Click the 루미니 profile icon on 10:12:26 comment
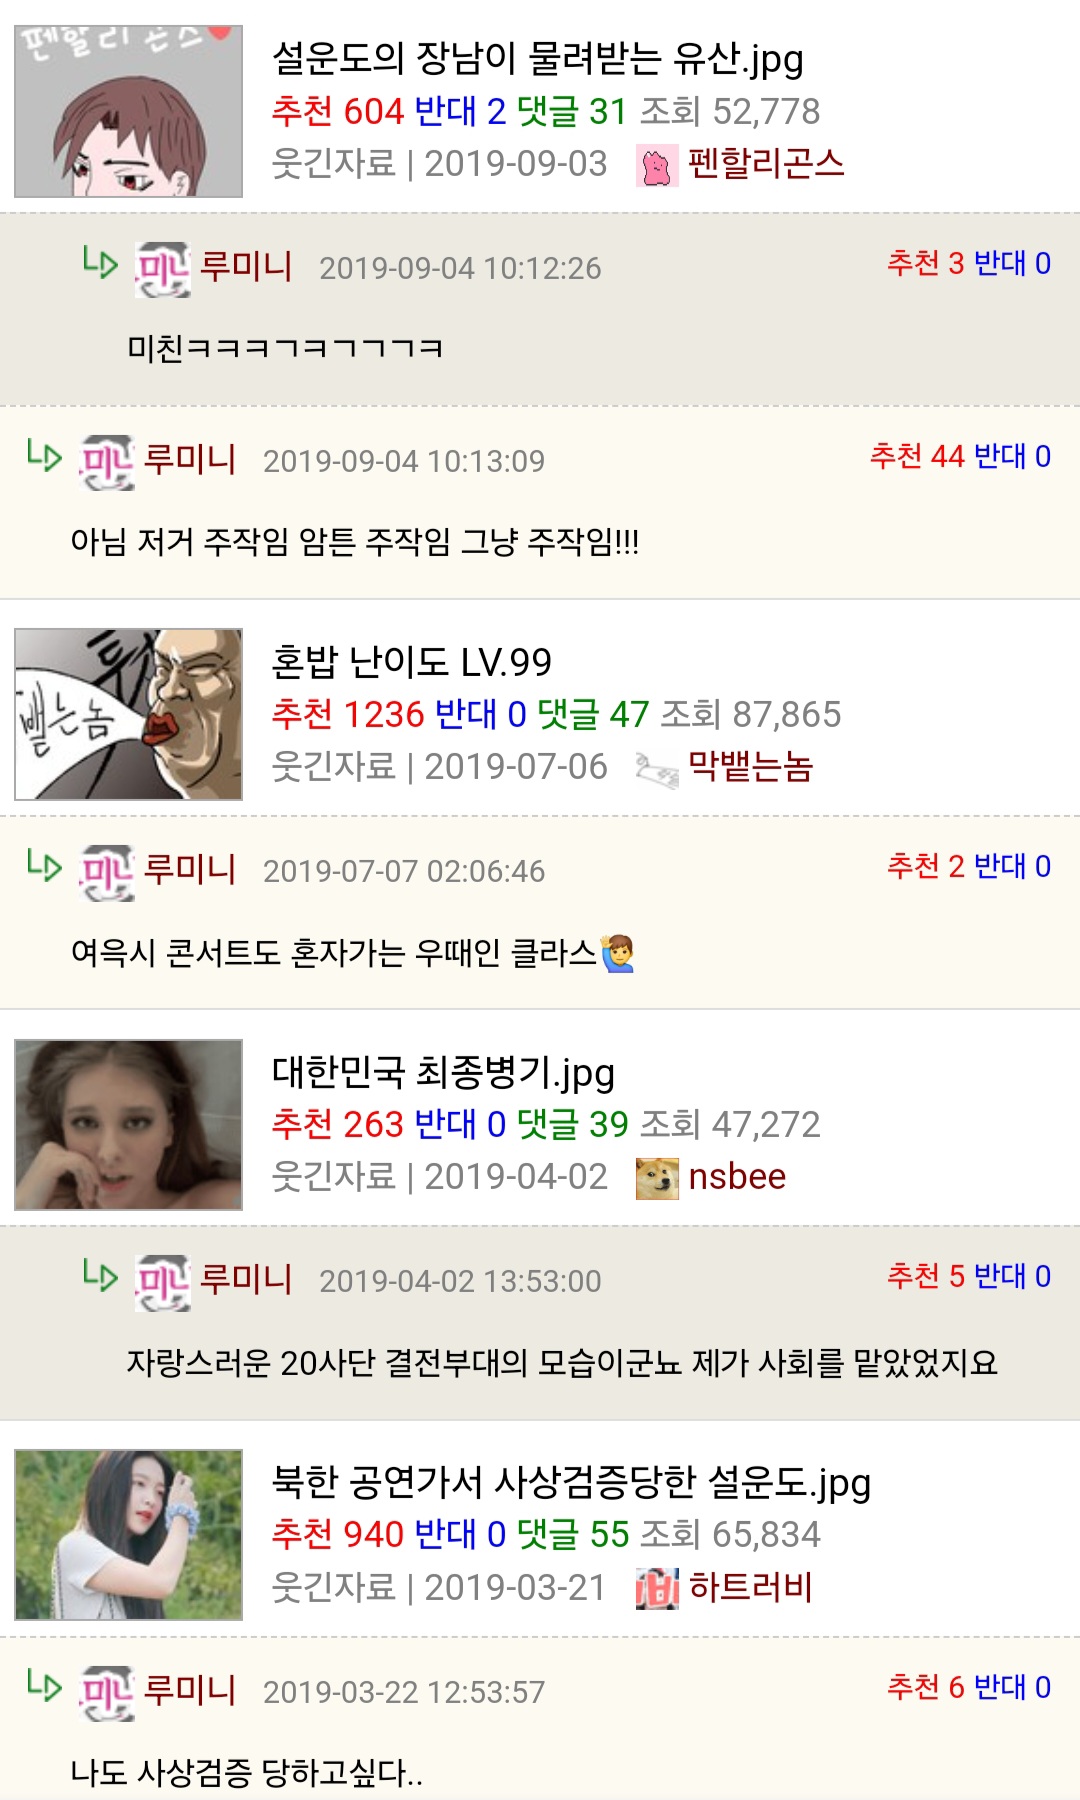 tap(163, 268)
